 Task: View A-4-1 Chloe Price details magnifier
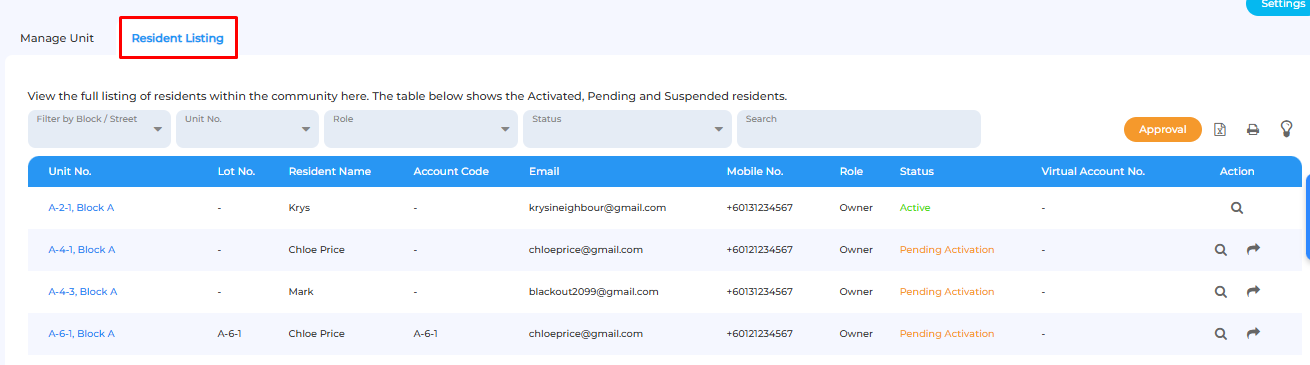1220,250
